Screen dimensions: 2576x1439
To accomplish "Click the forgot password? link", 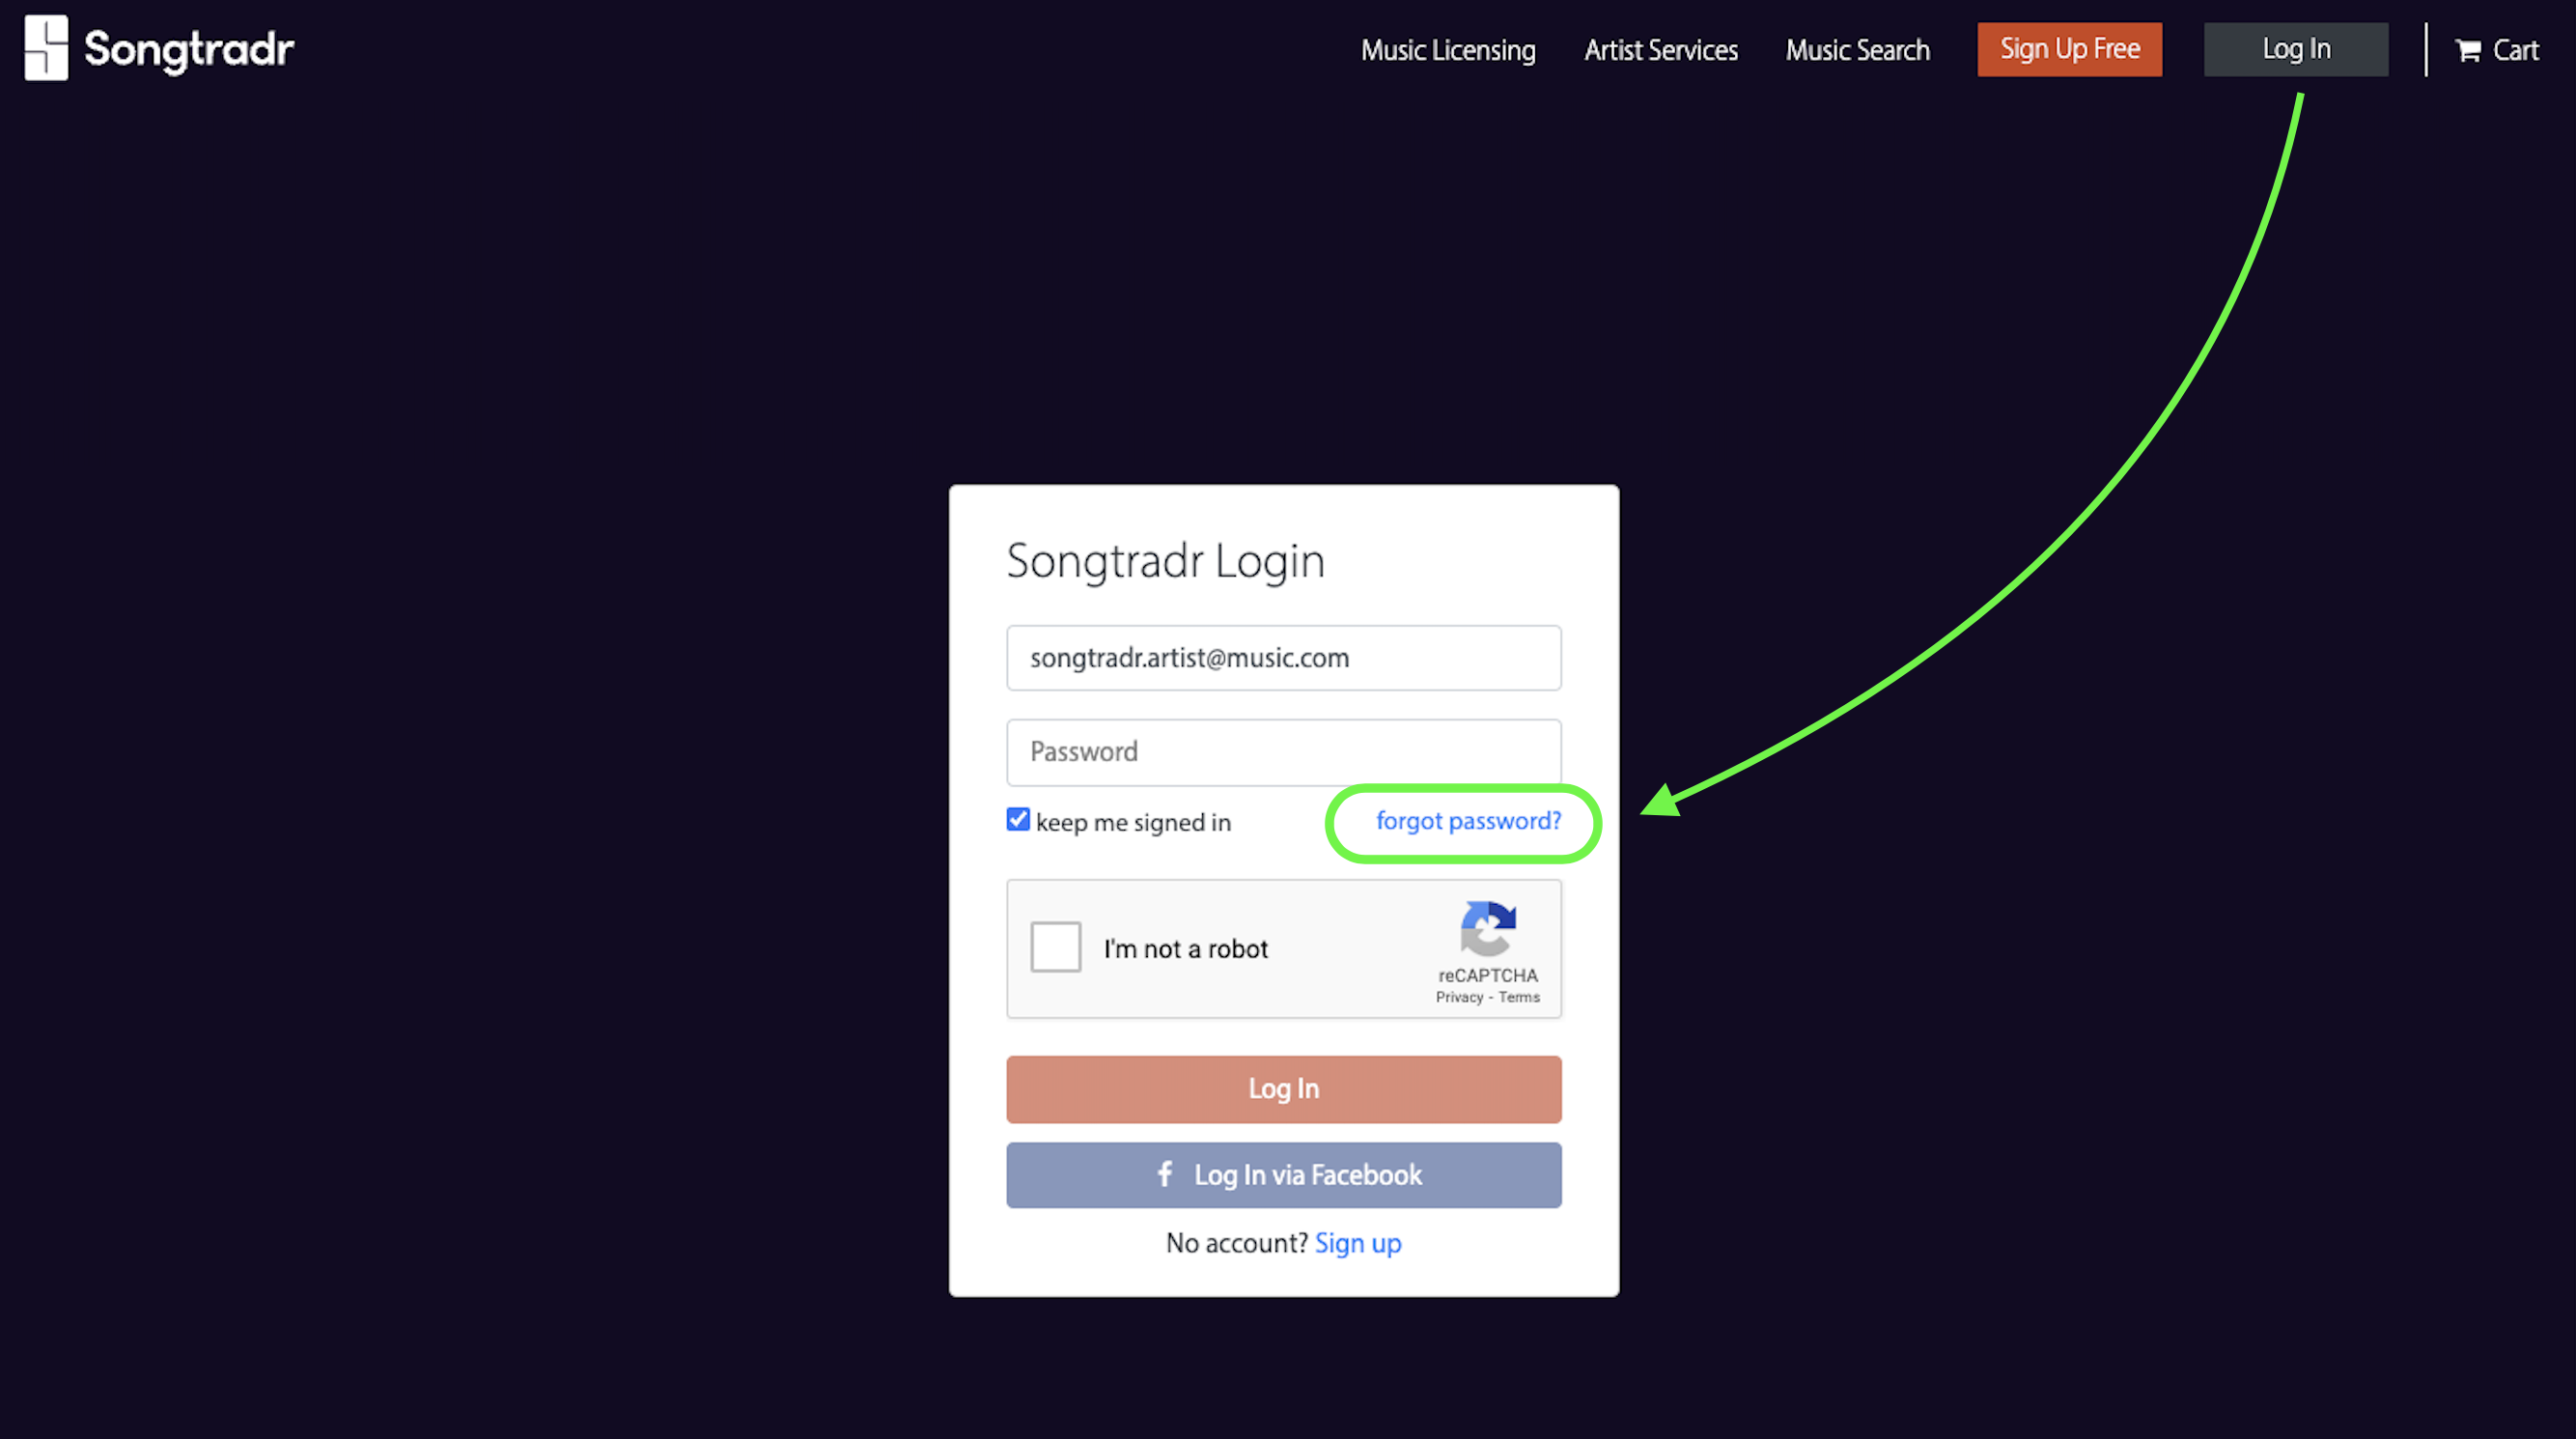I will (x=1468, y=821).
